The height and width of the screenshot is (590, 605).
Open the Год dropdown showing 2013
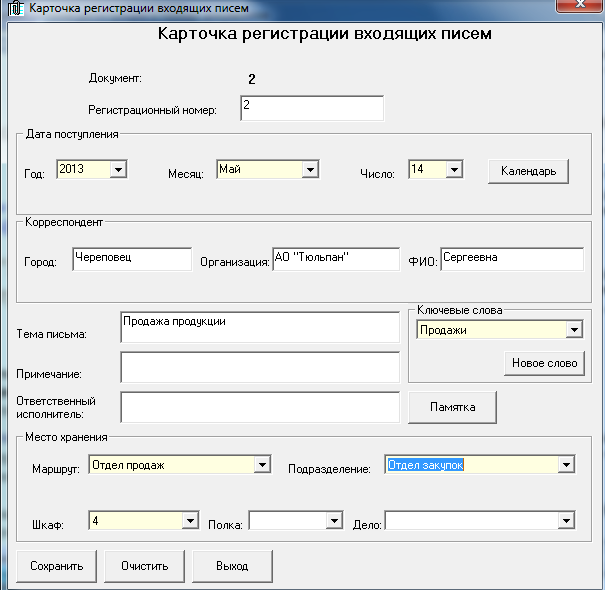point(118,169)
